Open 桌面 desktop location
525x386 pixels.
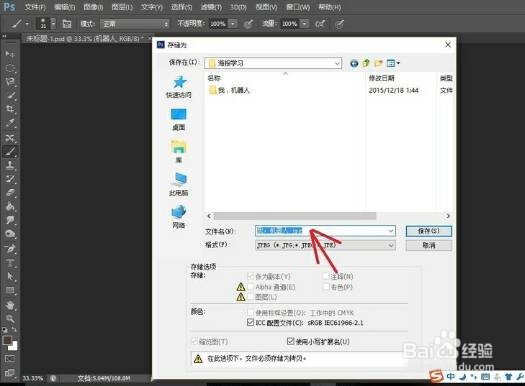point(178,120)
